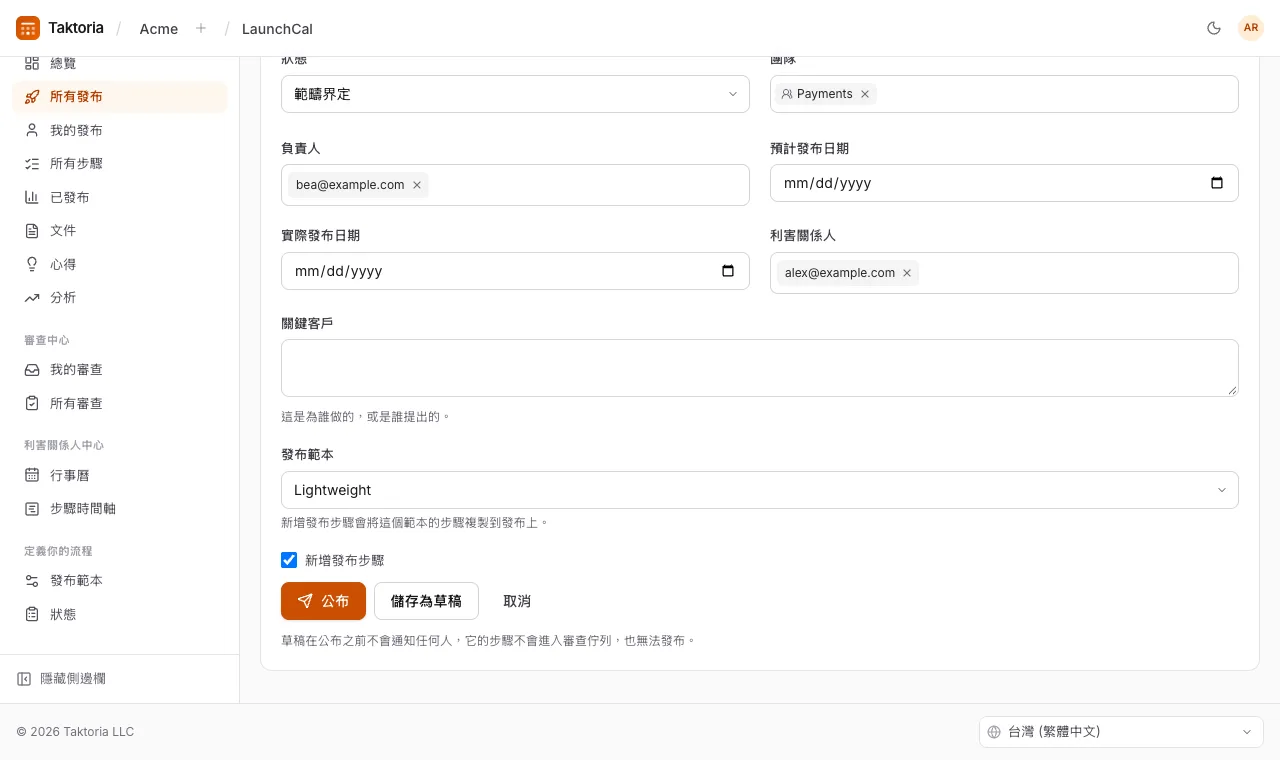Click the 公布 publish button
This screenshot has height=760, width=1280.
coord(323,601)
